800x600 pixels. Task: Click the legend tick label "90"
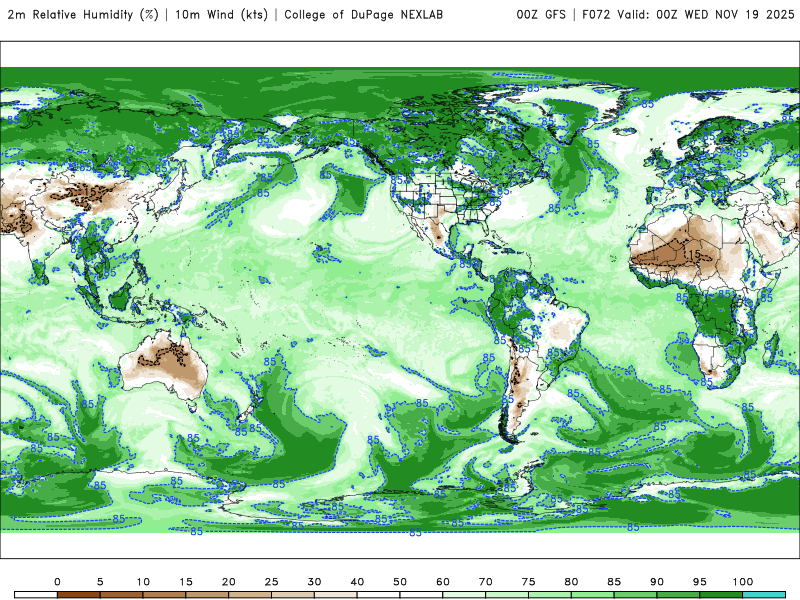pos(657,582)
